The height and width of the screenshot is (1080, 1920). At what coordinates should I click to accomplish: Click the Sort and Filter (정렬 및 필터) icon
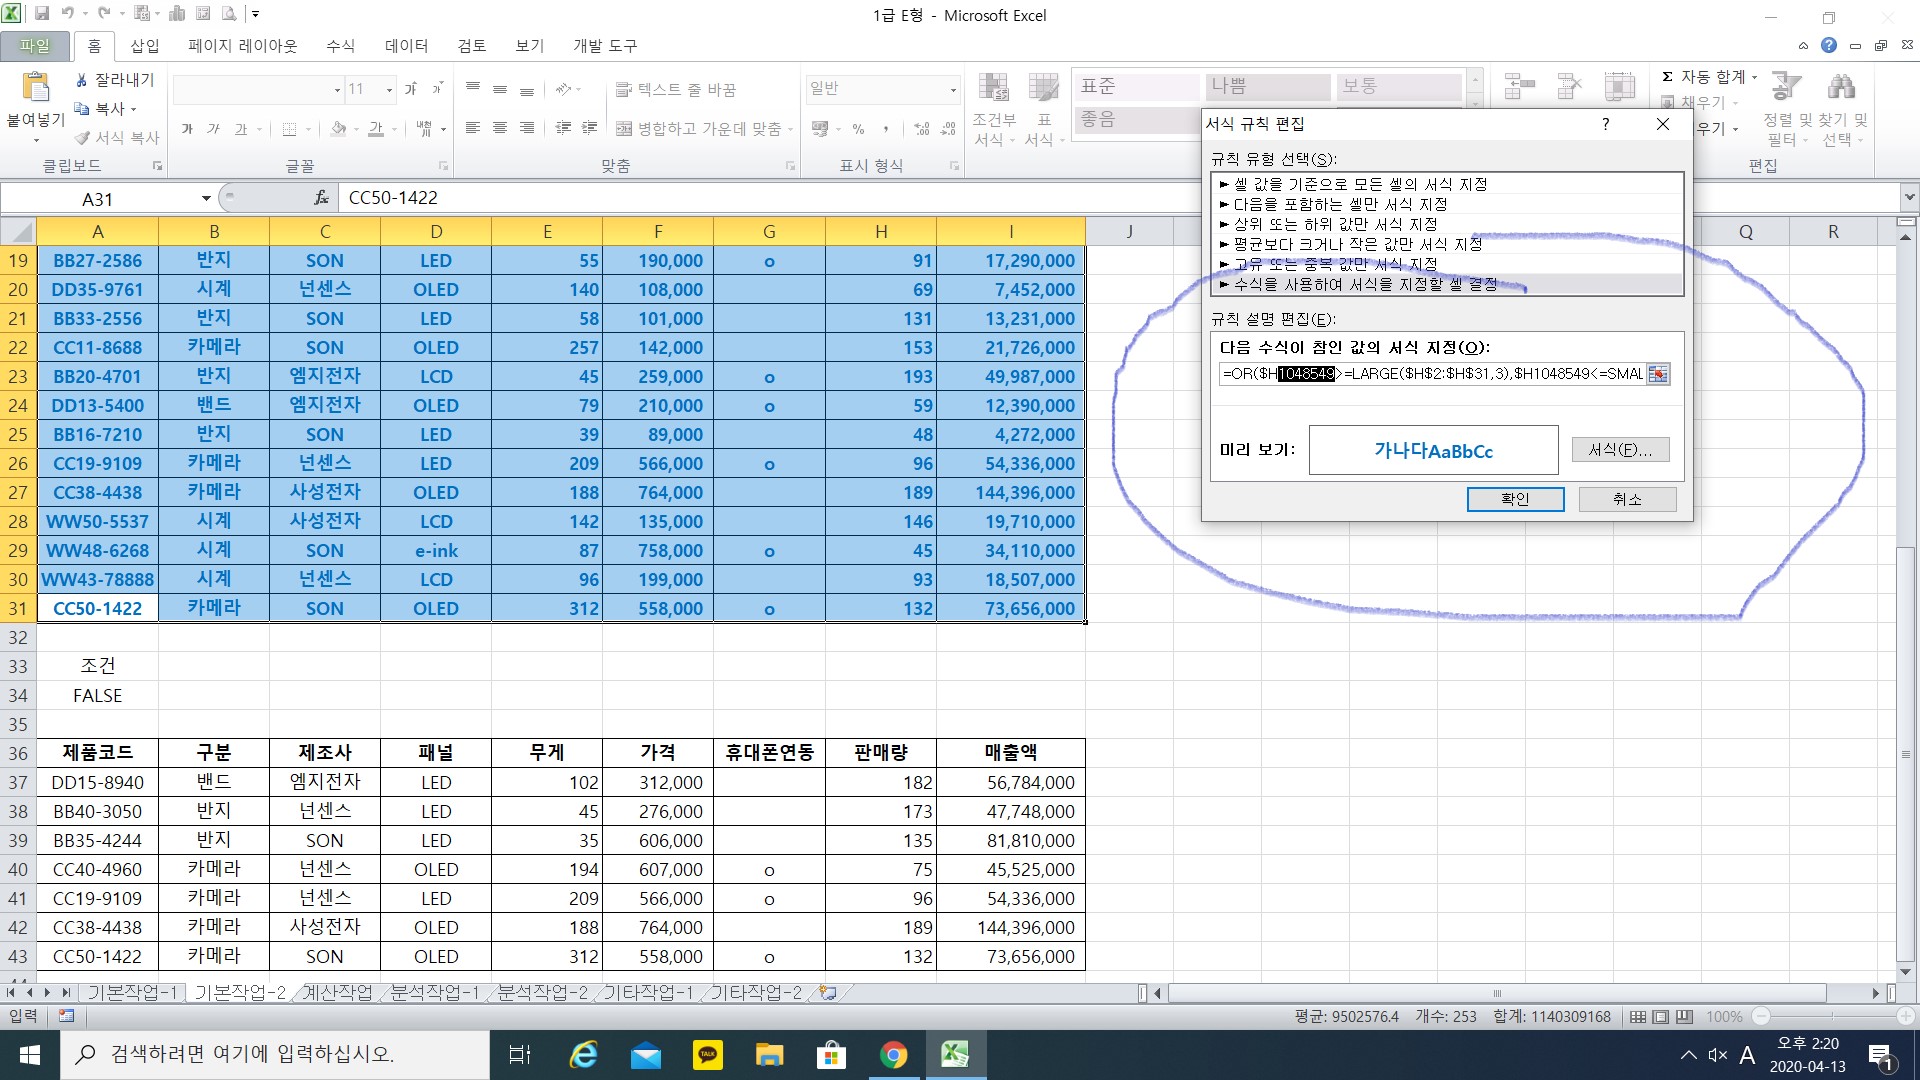[x=1787, y=88]
